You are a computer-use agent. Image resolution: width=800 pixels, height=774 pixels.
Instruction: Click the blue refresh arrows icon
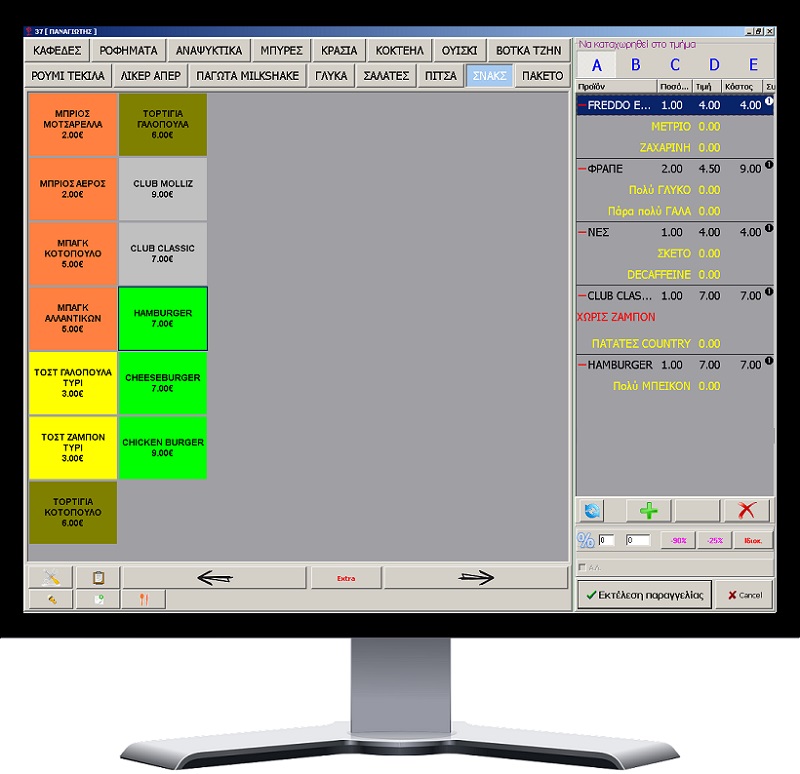590,511
